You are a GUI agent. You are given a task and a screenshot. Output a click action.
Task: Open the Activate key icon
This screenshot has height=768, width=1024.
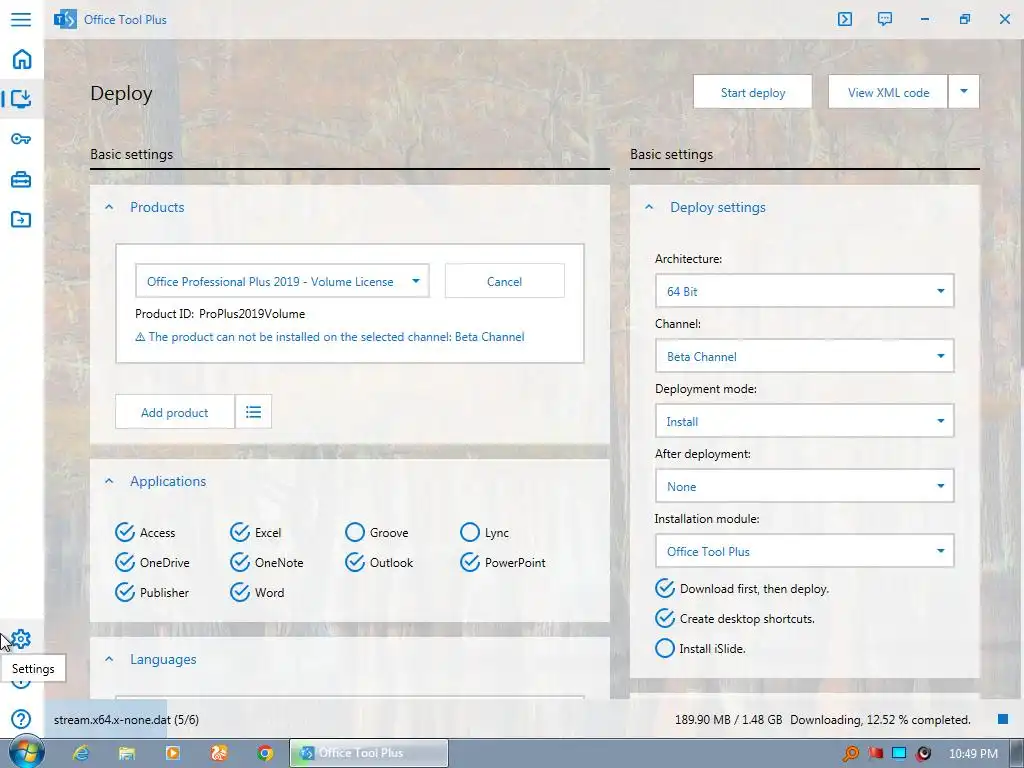pos(21,139)
